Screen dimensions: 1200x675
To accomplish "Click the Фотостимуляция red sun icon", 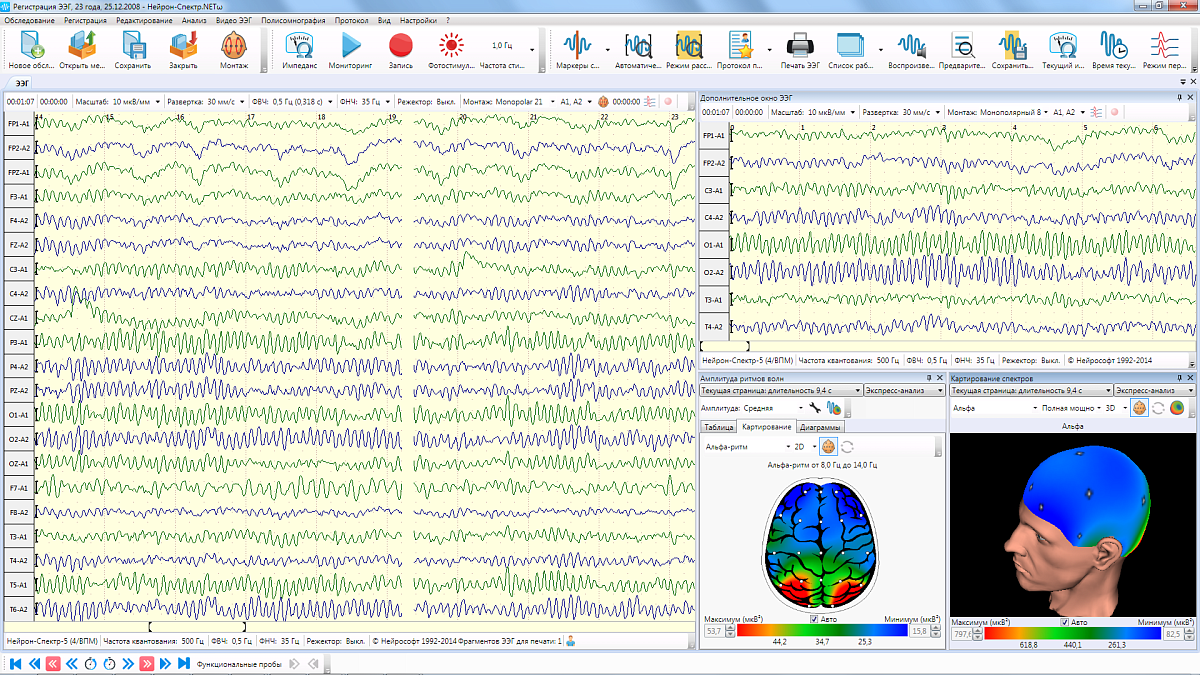I will coord(452,46).
